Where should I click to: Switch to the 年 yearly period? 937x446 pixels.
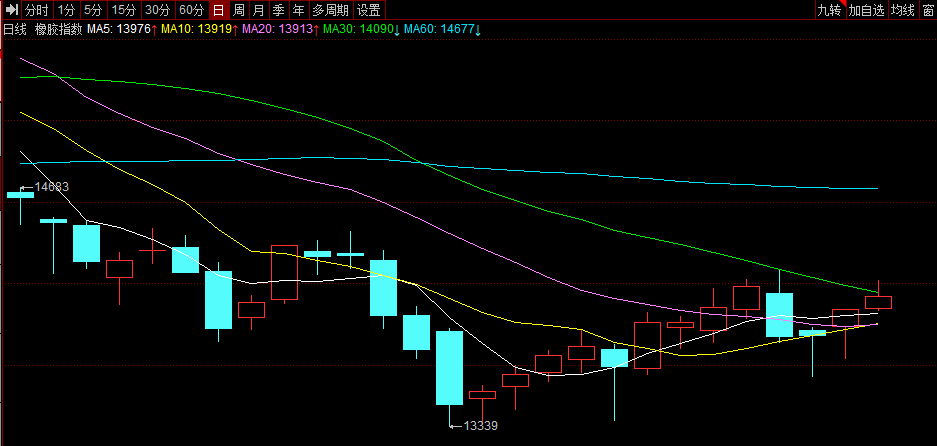[298, 10]
